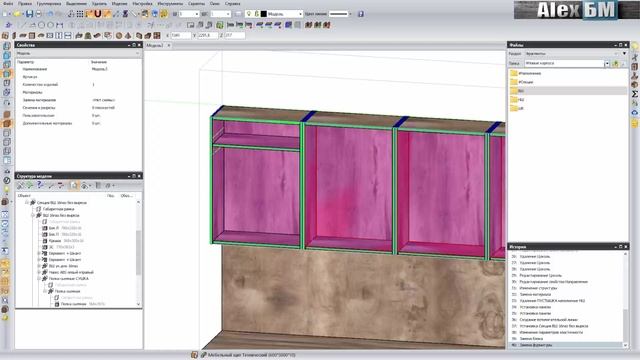Image resolution: width=640 pixels, height=360 pixels.
Task: Collapse the Секция ВШ 3Этаж без вырезов node
Action: tap(27, 202)
